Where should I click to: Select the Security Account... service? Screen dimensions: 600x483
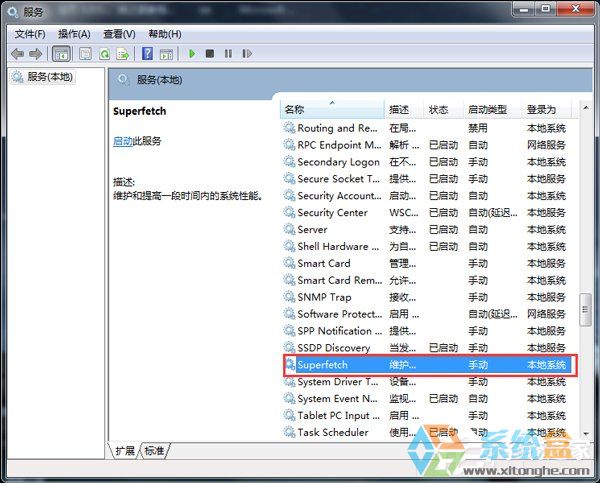tap(426, 196)
